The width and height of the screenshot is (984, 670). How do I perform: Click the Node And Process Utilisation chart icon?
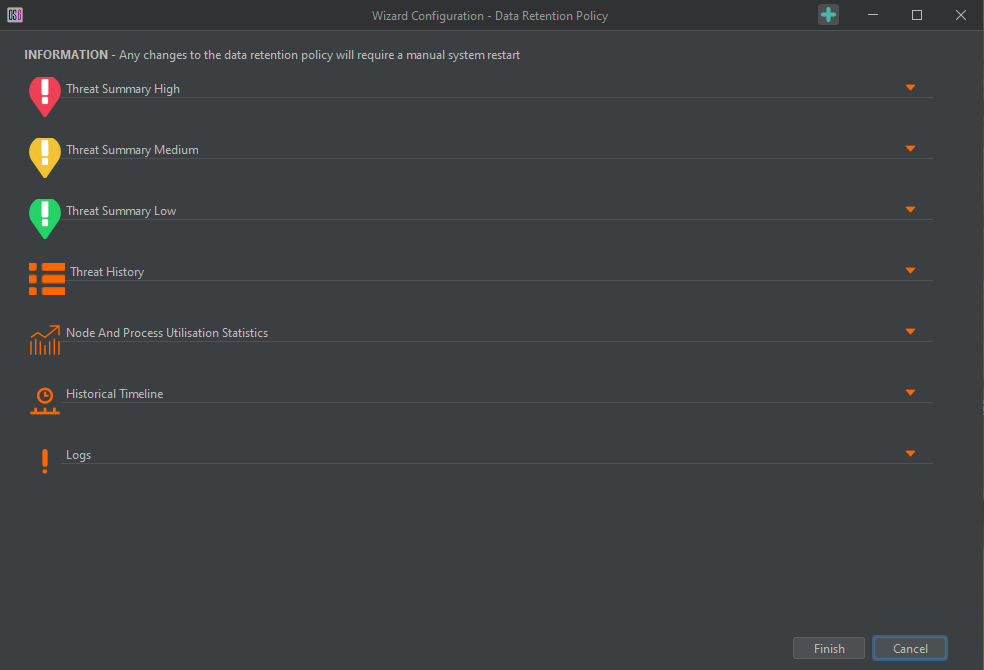[x=44, y=339]
